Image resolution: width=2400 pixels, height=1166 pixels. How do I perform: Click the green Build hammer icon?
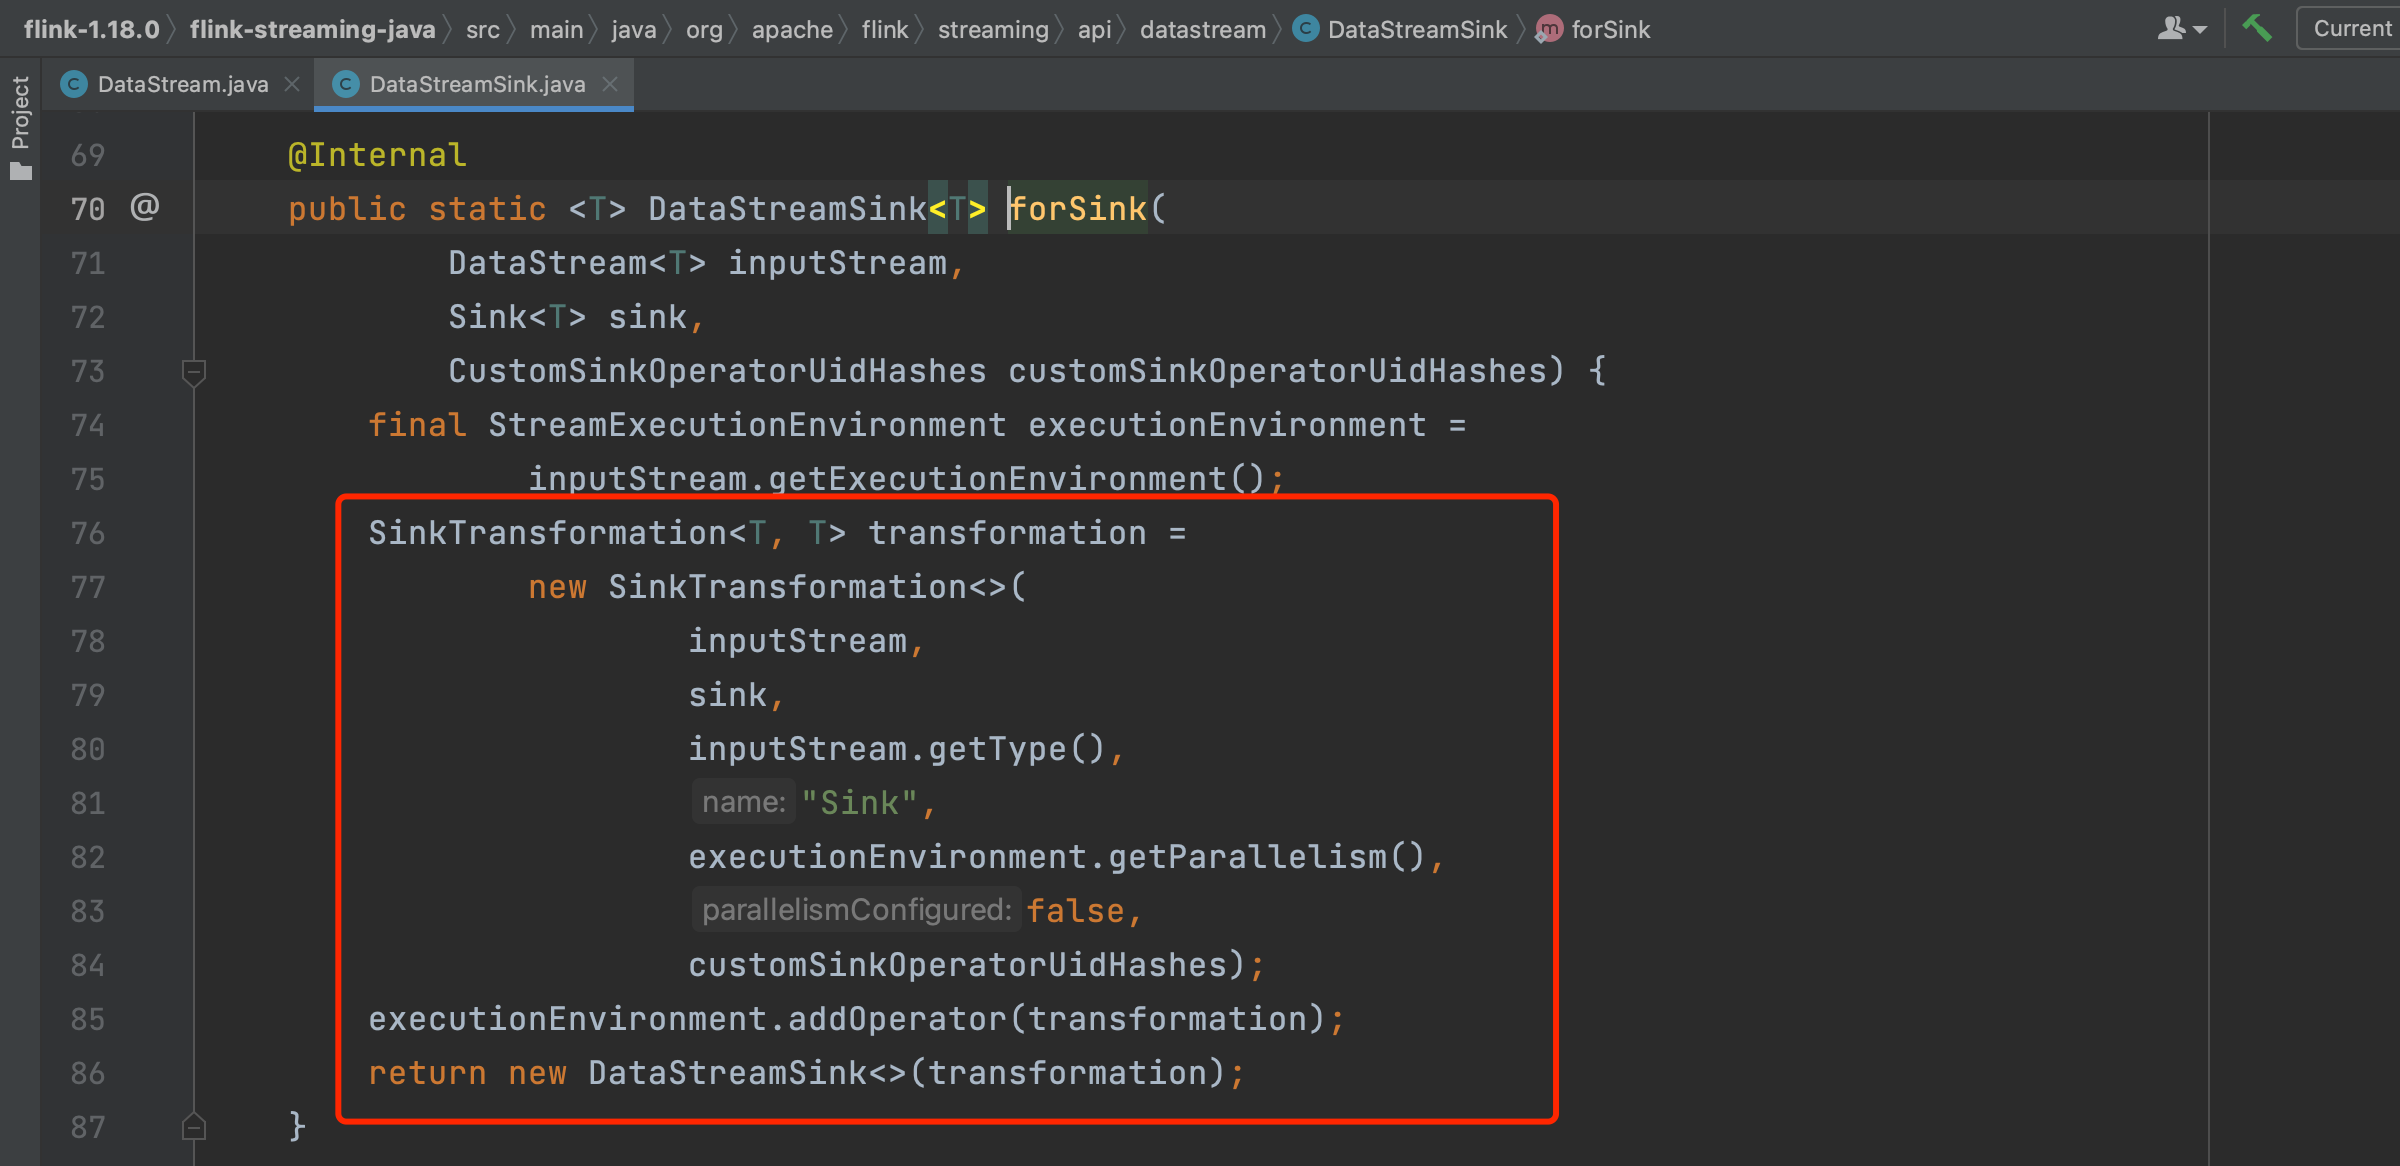click(x=2257, y=28)
